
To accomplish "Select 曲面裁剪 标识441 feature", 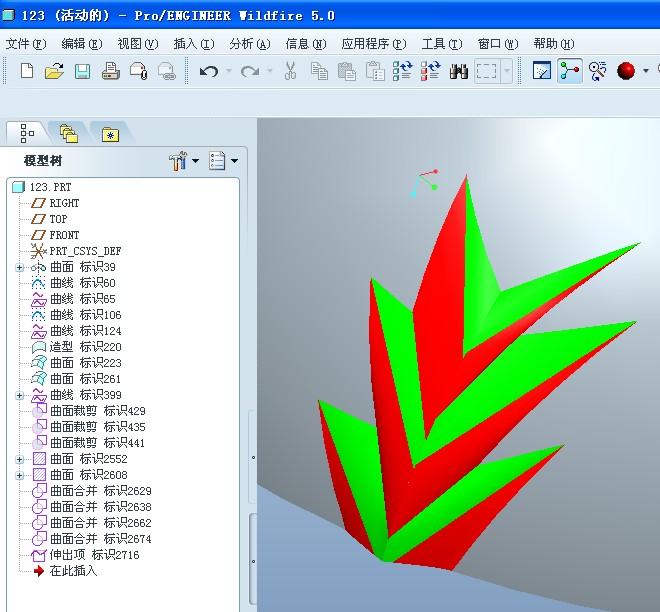I will click(88, 443).
